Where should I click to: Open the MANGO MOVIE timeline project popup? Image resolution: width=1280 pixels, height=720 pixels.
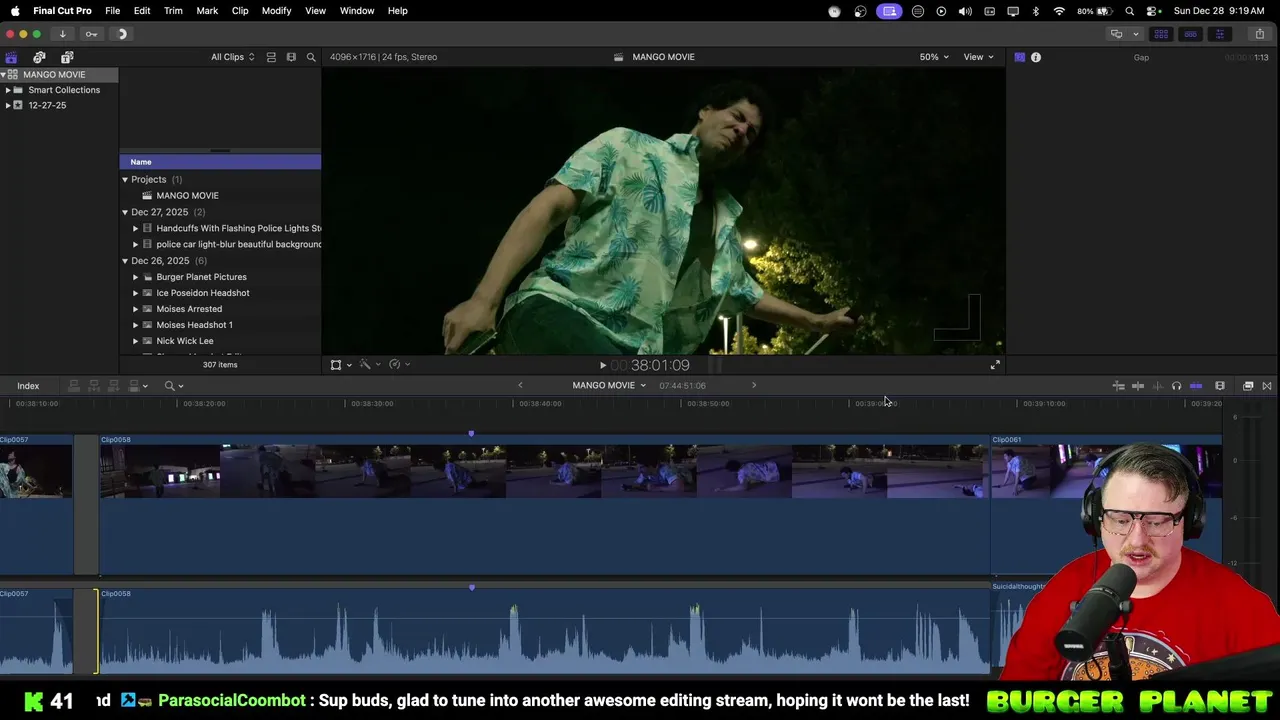point(609,386)
